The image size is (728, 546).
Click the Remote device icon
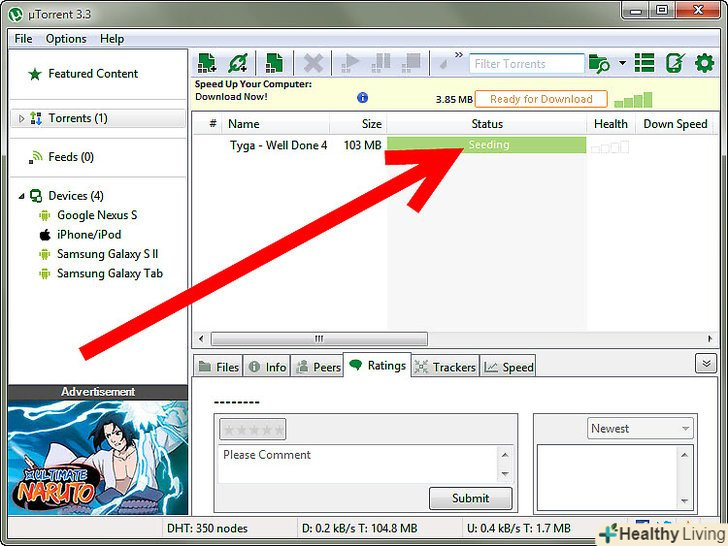click(675, 63)
